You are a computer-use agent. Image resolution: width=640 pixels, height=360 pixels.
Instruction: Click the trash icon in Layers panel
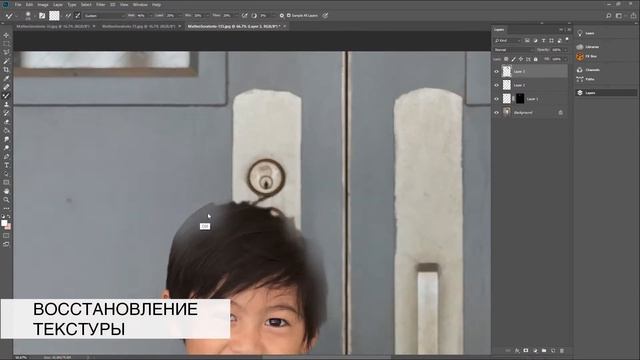(562, 351)
